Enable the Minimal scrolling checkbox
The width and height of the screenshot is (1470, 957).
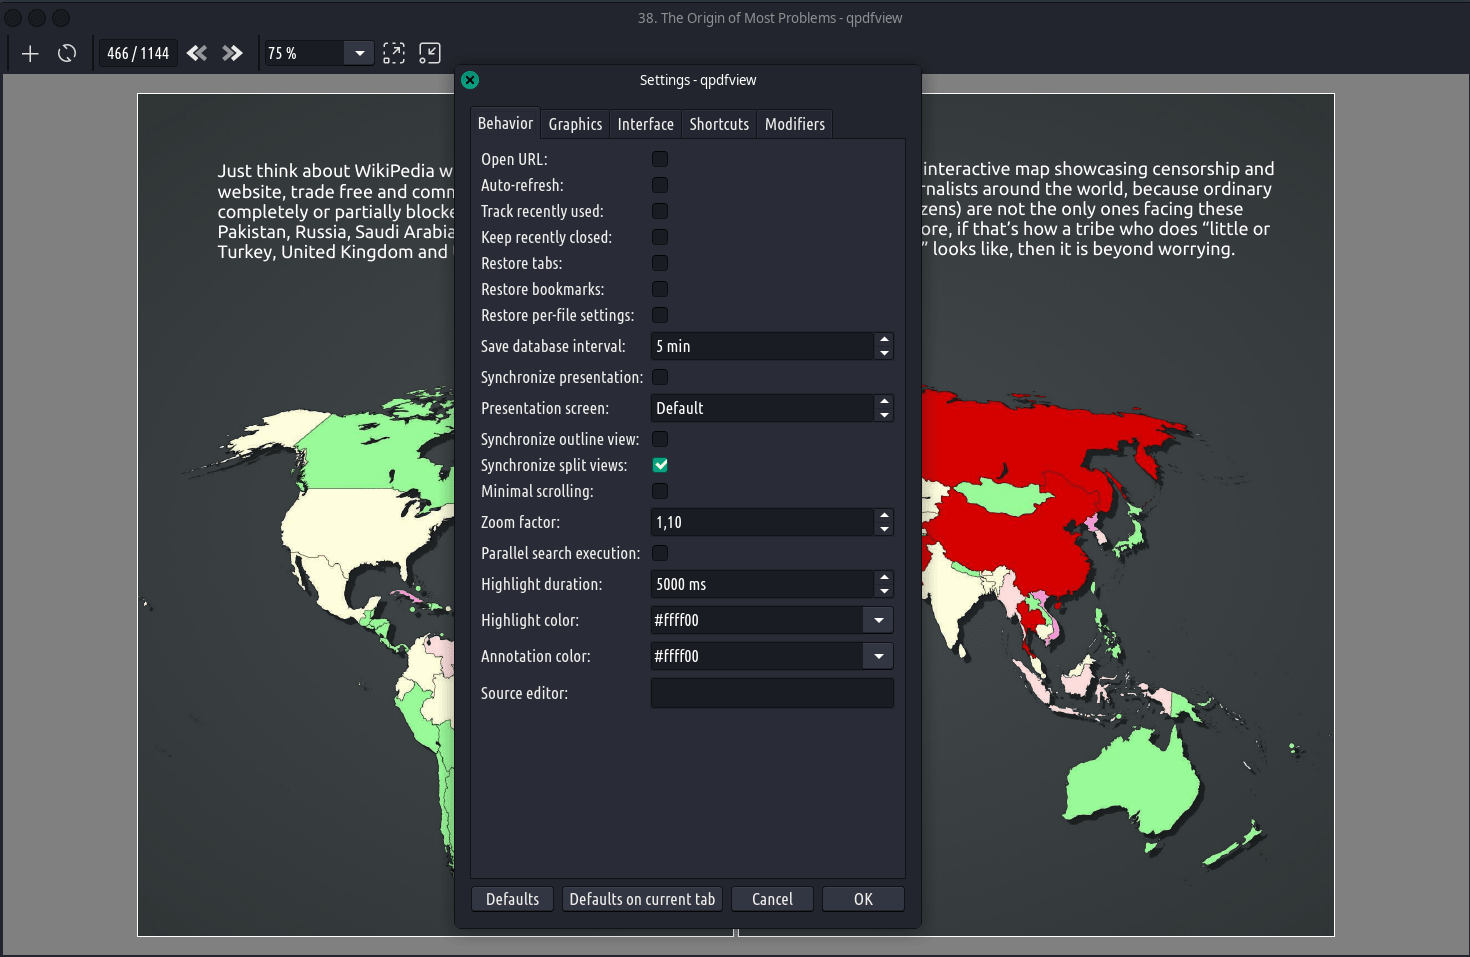[x=660, y=491]
